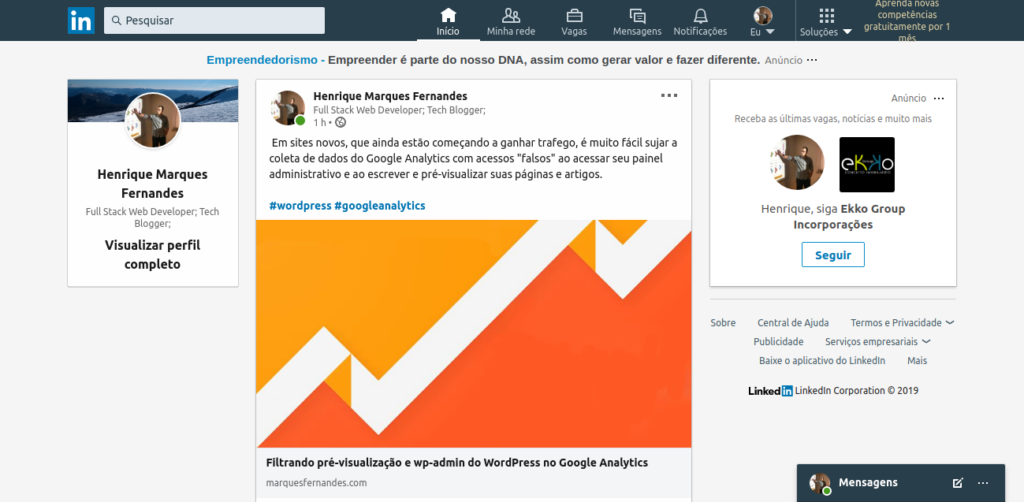The height and width of the screenshot is (502, 1024).
Task: Open the Mensagens tab in navbar
Action: [637, 22]
